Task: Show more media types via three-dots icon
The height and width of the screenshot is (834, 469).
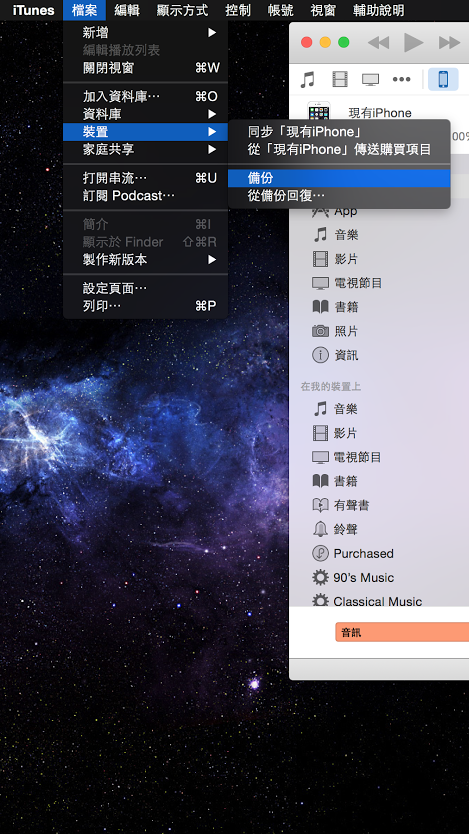Action: [401, 80]
